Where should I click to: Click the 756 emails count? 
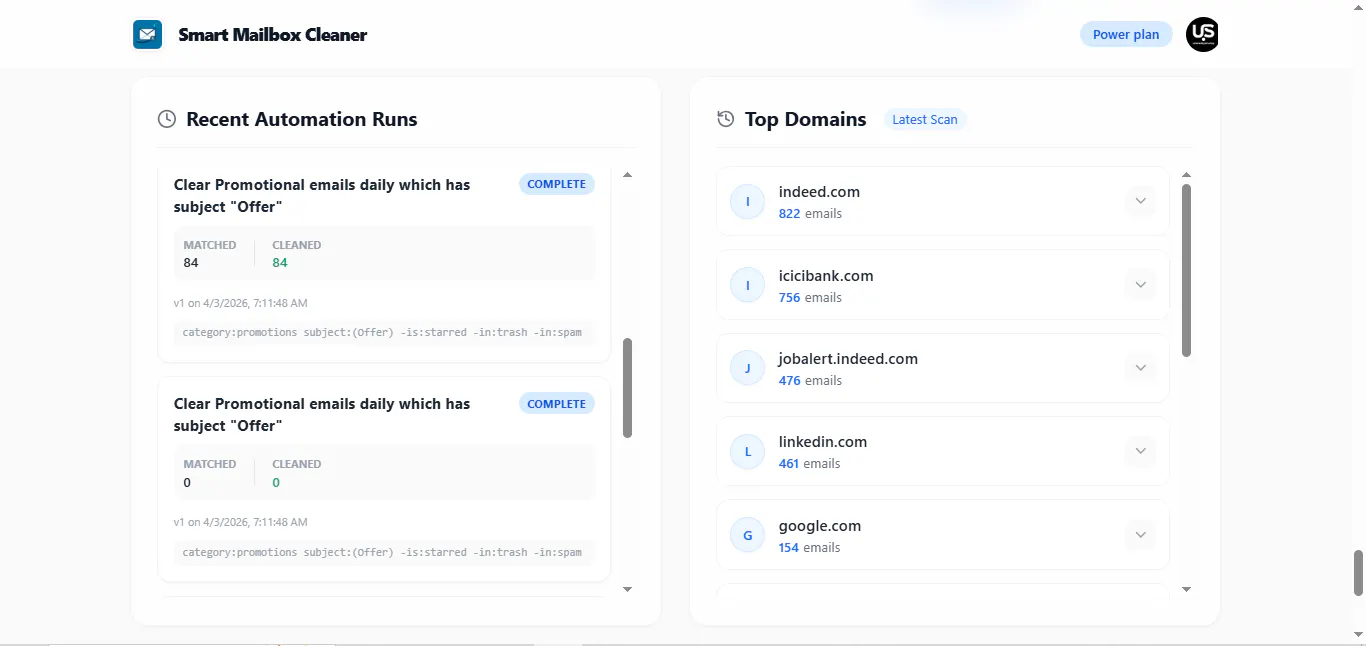(810, 297)
